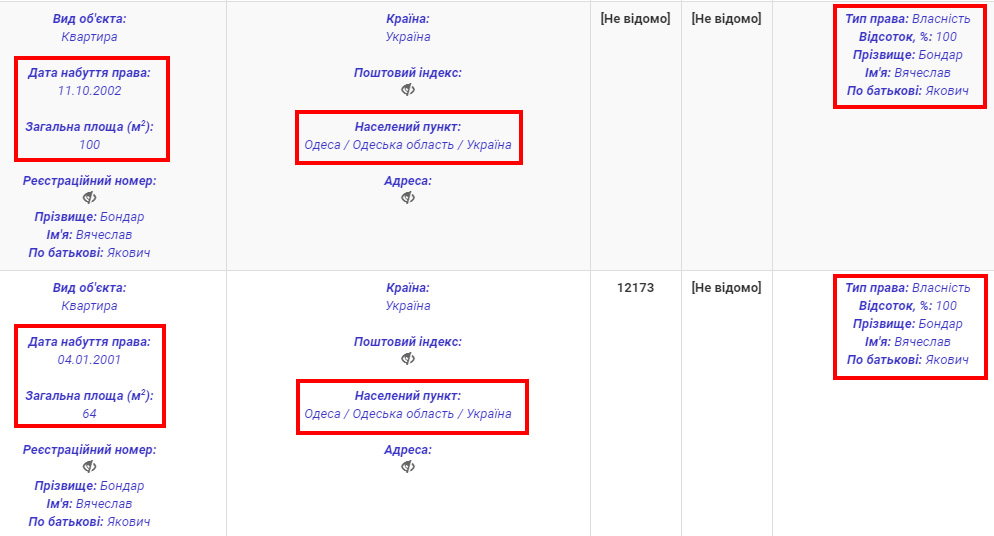The image size is (994, 536).
Task: Select the acquisition date 11.10.2002
Action: coord(90,91)
